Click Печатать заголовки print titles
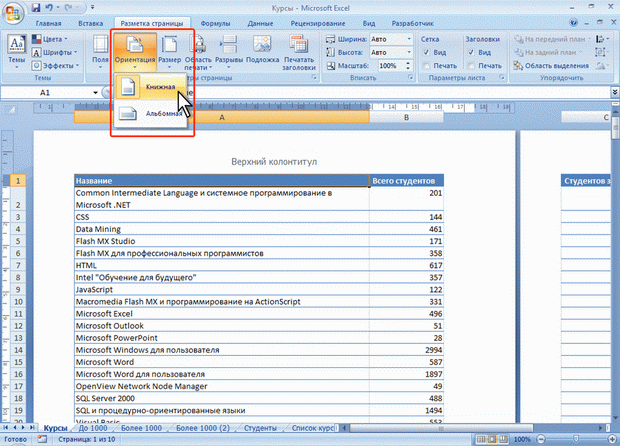 click(299, 53)
